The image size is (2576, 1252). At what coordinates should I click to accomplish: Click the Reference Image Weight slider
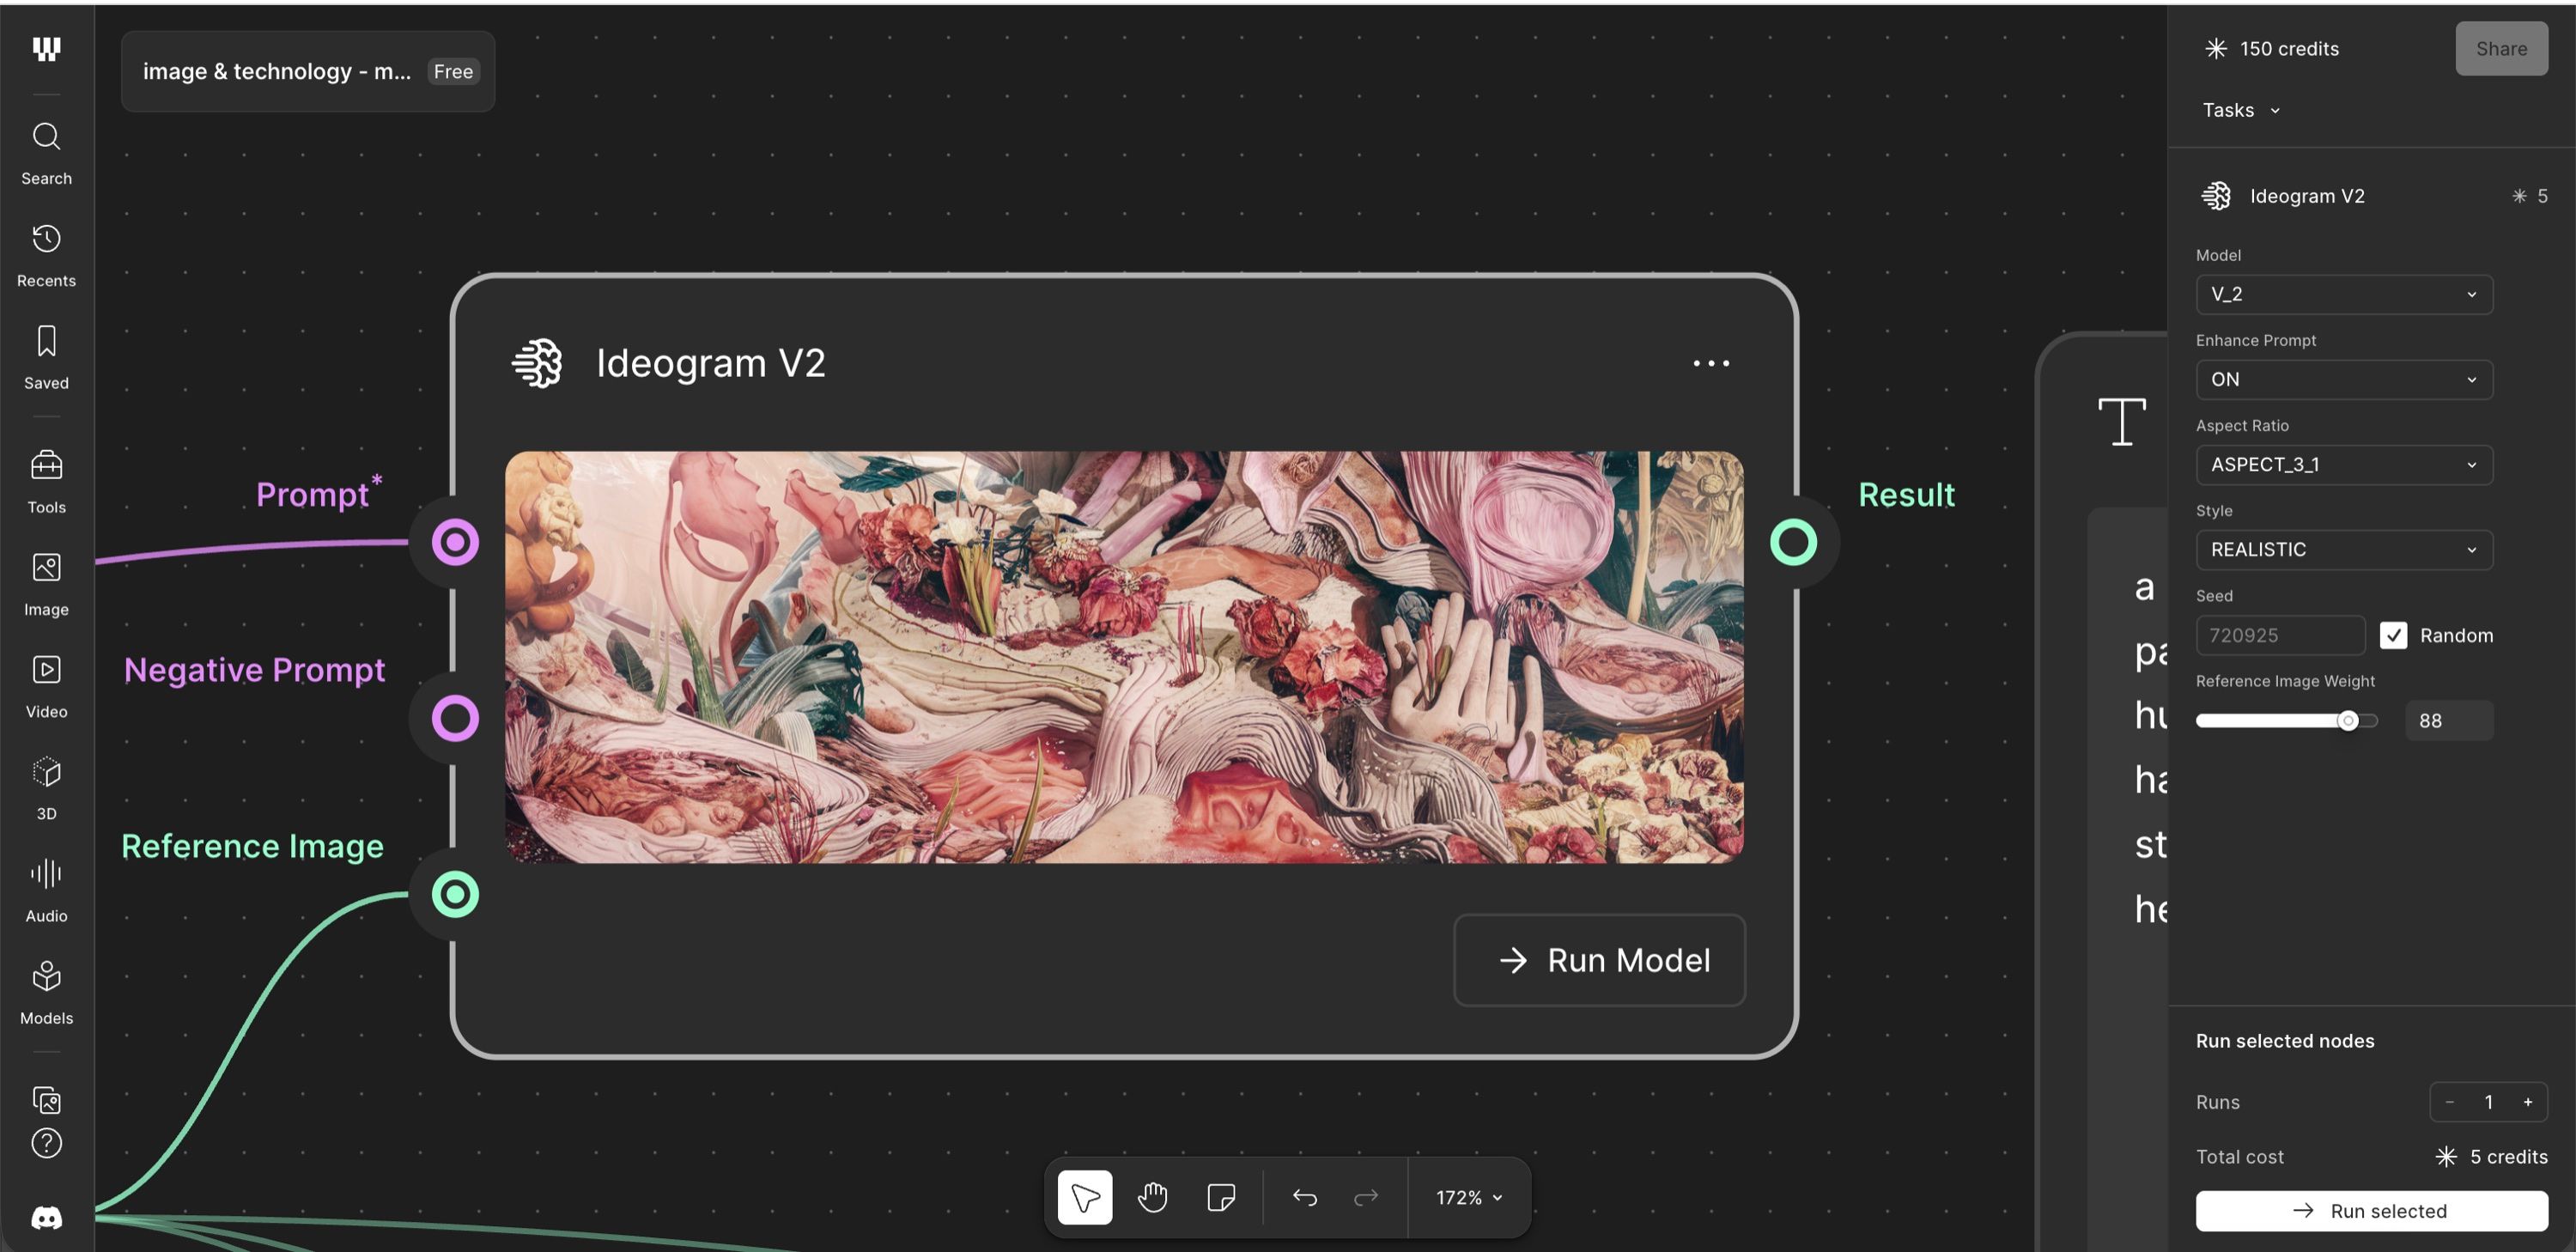pyautogui.click(x=2286, y=720)
